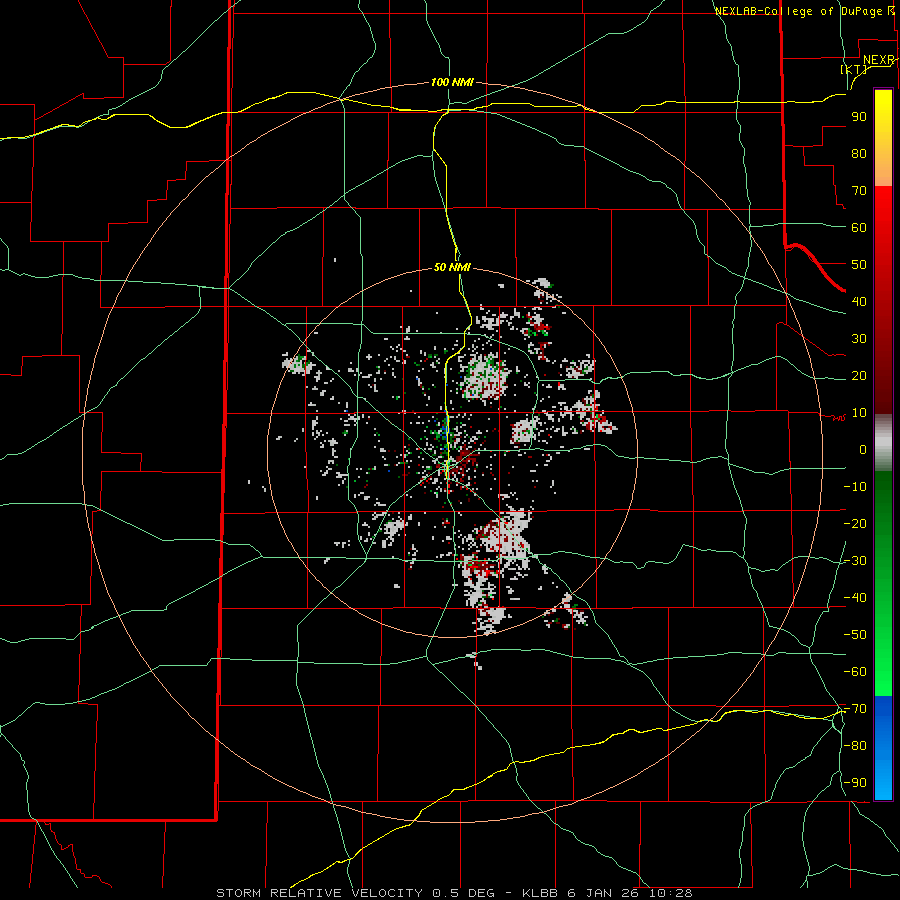Click the "10:28" timestamp in the caption
This screenshot has height=900, width=900.
(x=670, y=893)
